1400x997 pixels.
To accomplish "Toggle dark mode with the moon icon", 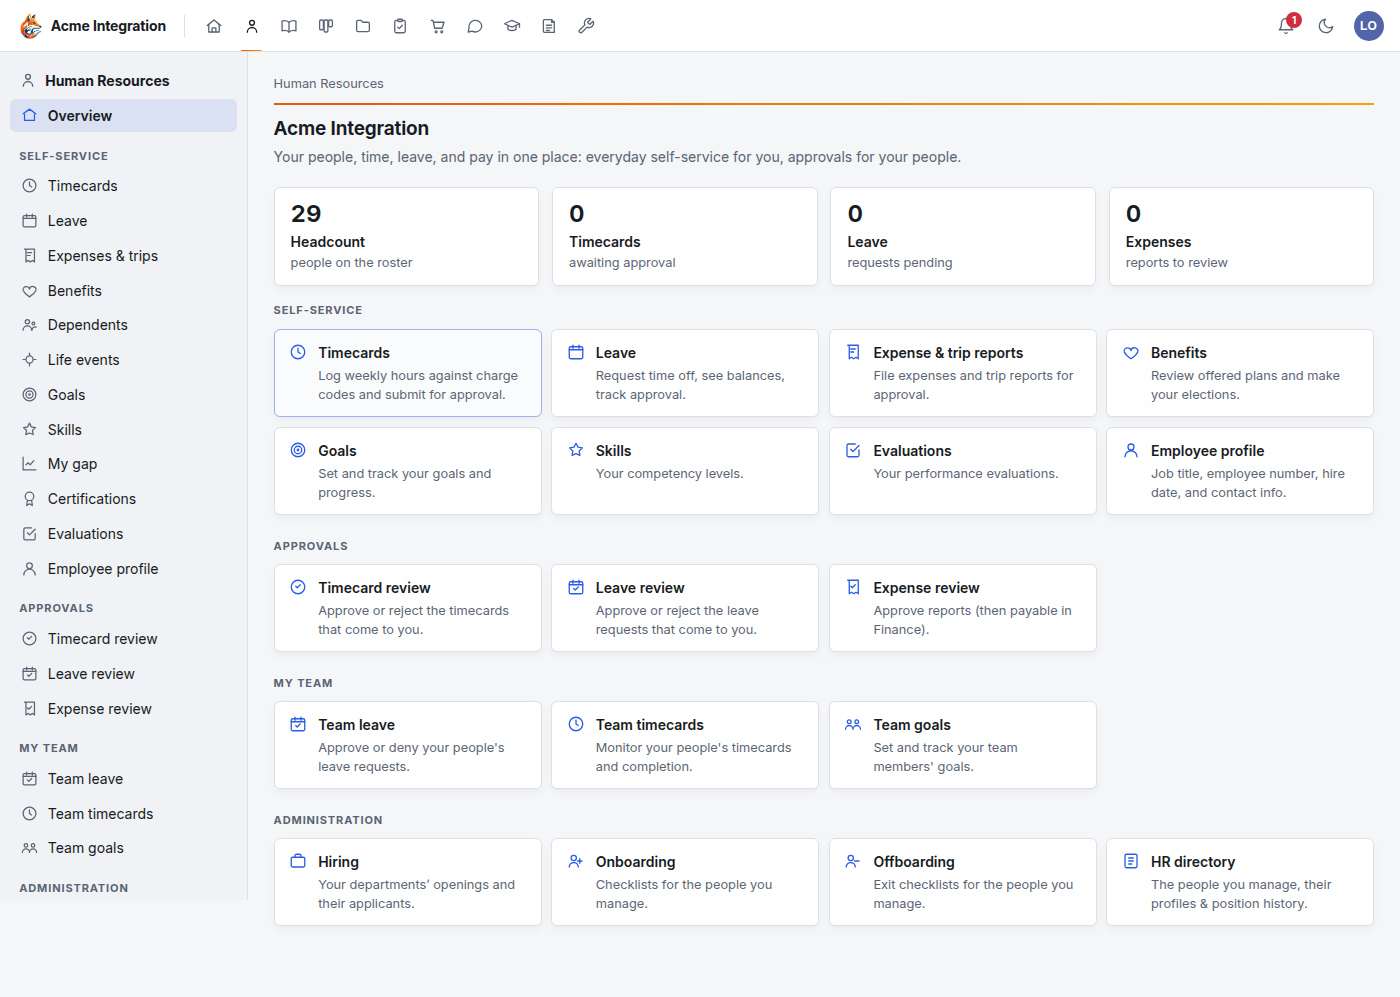I will [x=1326, y=26].
